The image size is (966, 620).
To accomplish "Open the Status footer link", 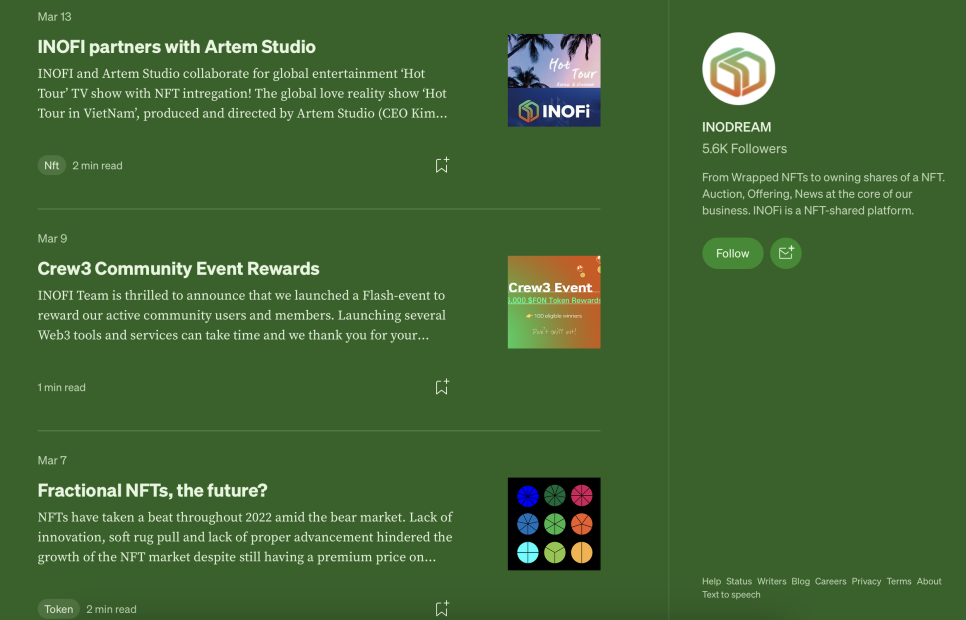I will [739, 581].
